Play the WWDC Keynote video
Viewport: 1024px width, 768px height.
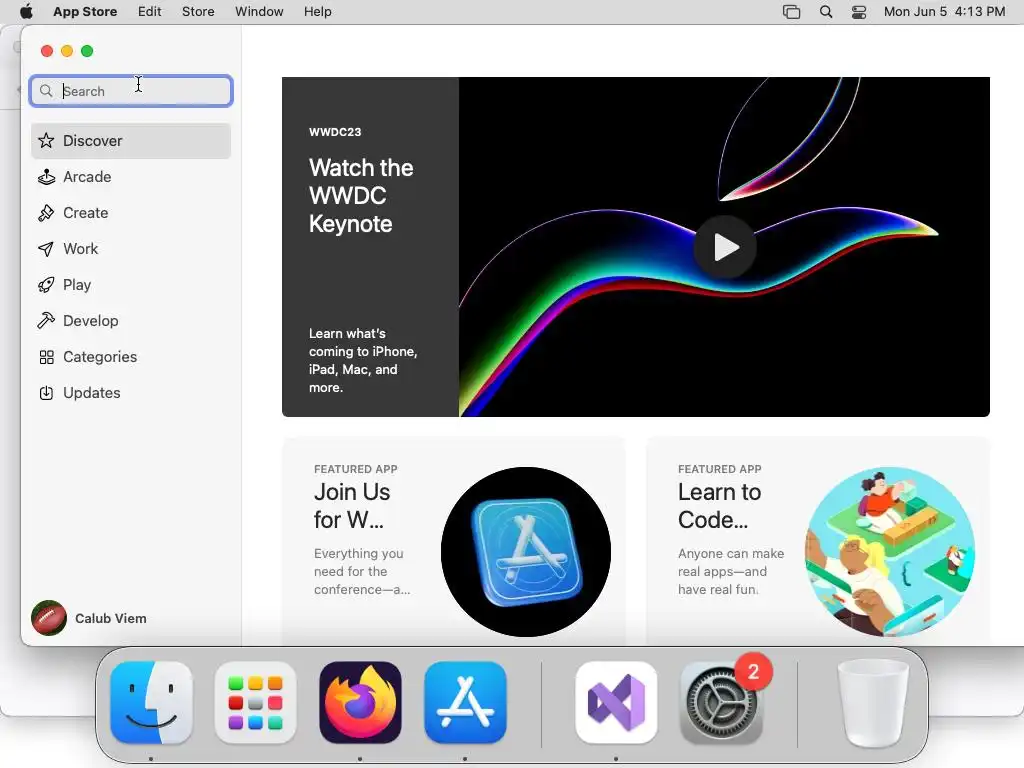[725, 248]
